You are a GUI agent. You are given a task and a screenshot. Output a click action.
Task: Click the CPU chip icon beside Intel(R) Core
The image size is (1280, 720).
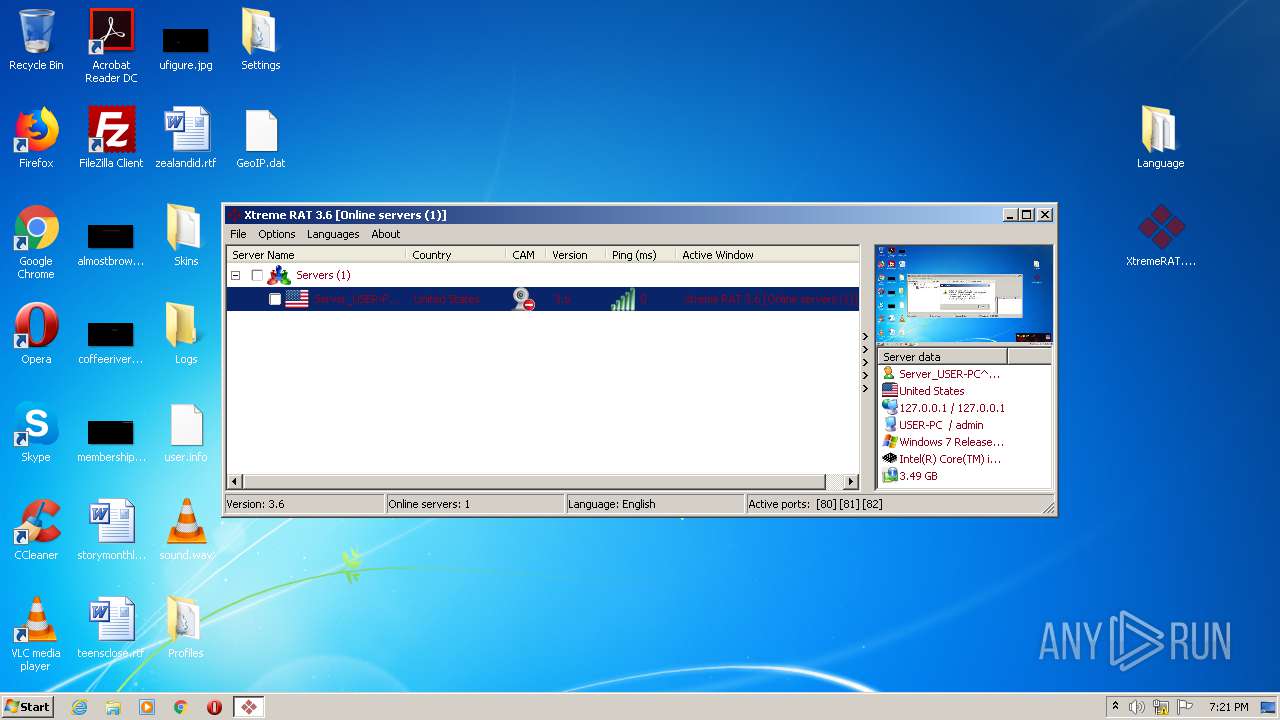click(889, 459)
